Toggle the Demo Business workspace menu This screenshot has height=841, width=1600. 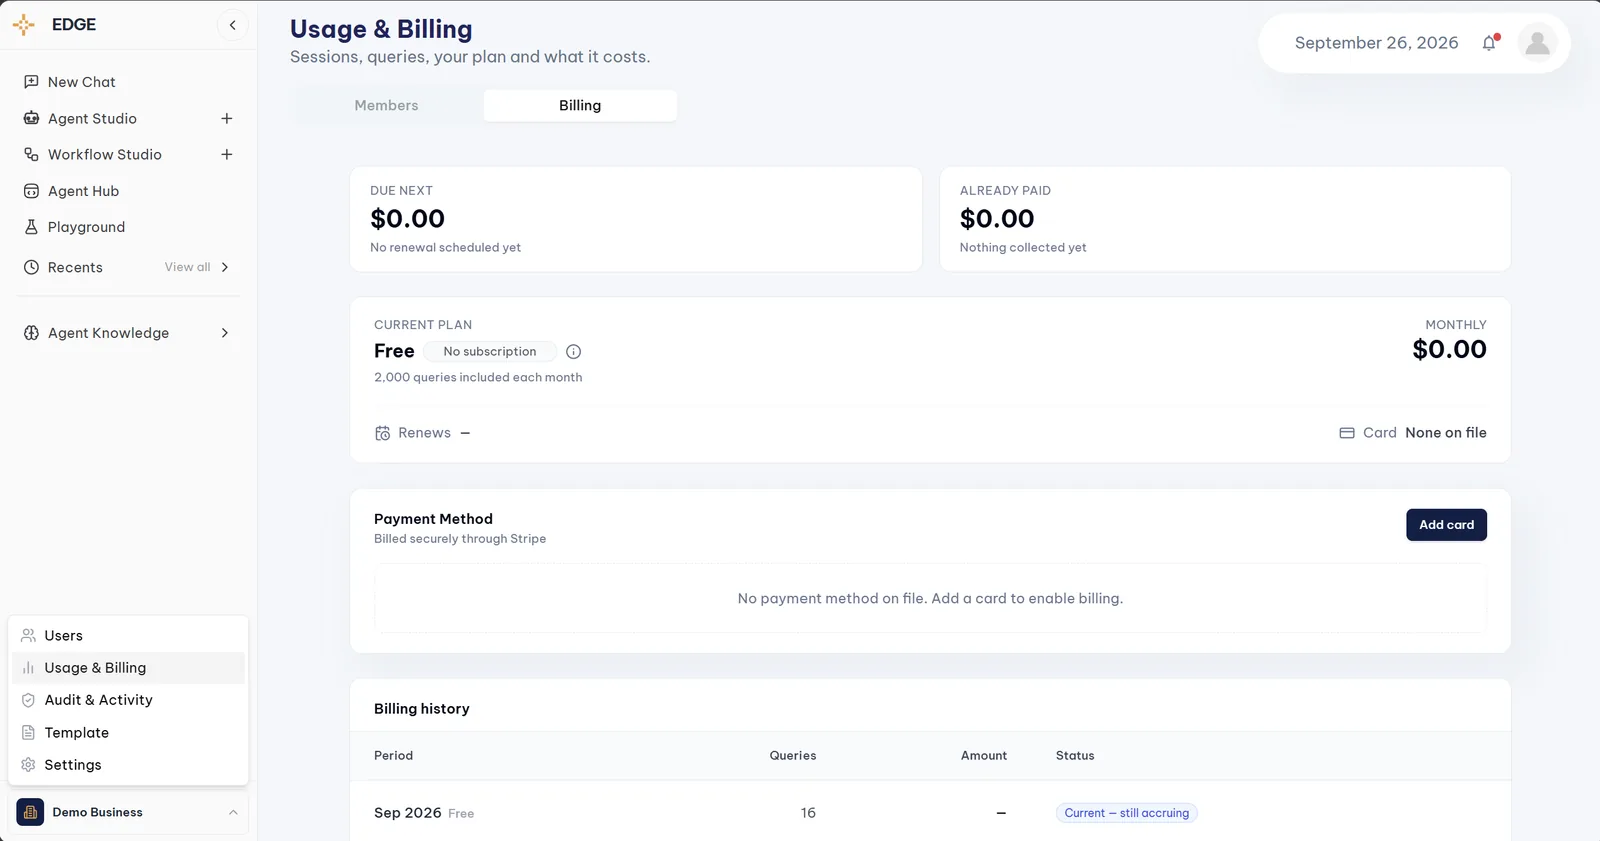point(129,812)
